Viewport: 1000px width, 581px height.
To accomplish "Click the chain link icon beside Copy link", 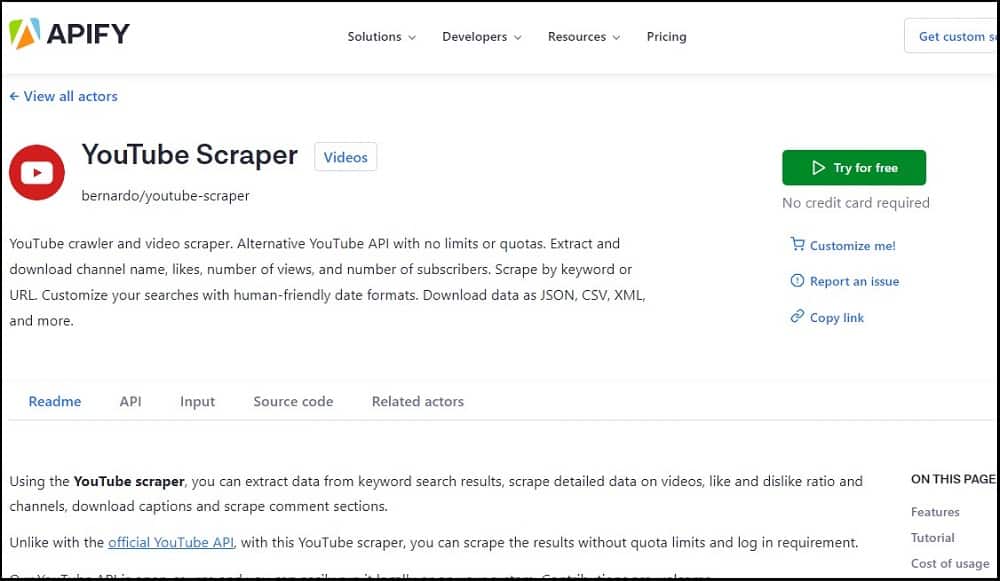I will coord(797,316).
